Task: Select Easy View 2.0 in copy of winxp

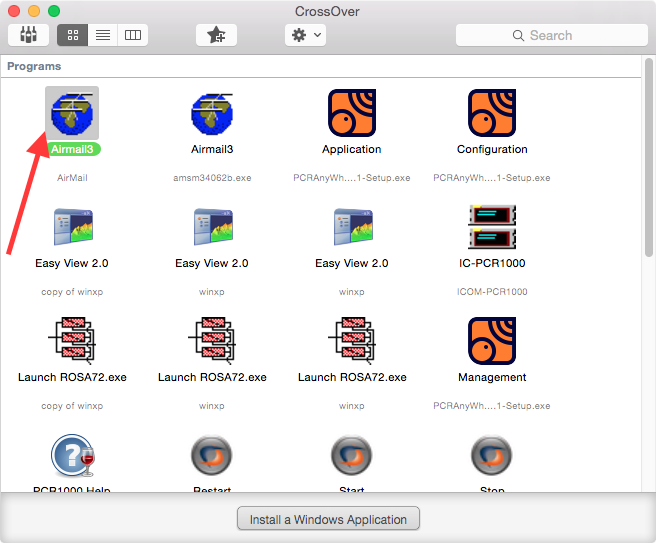Action: [73, 226]
